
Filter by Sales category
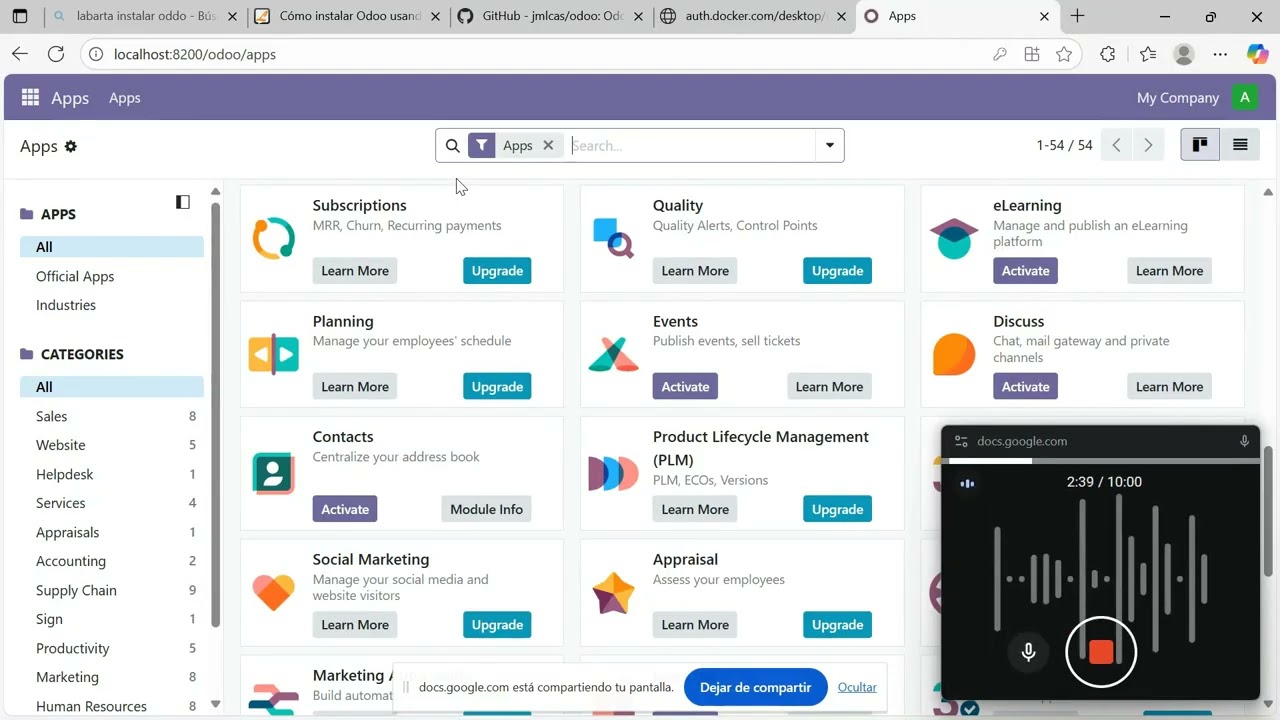coord(112,416)
